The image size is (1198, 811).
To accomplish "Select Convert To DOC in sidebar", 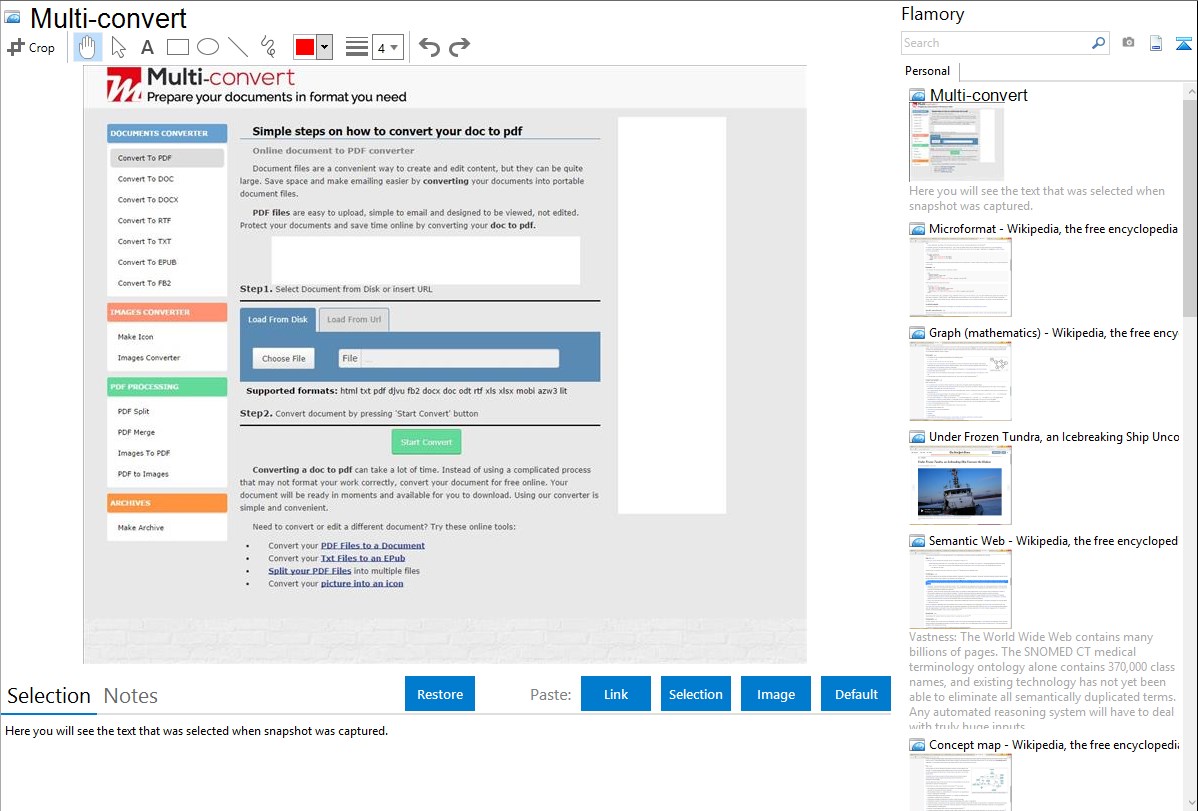I will pos(145,179).
